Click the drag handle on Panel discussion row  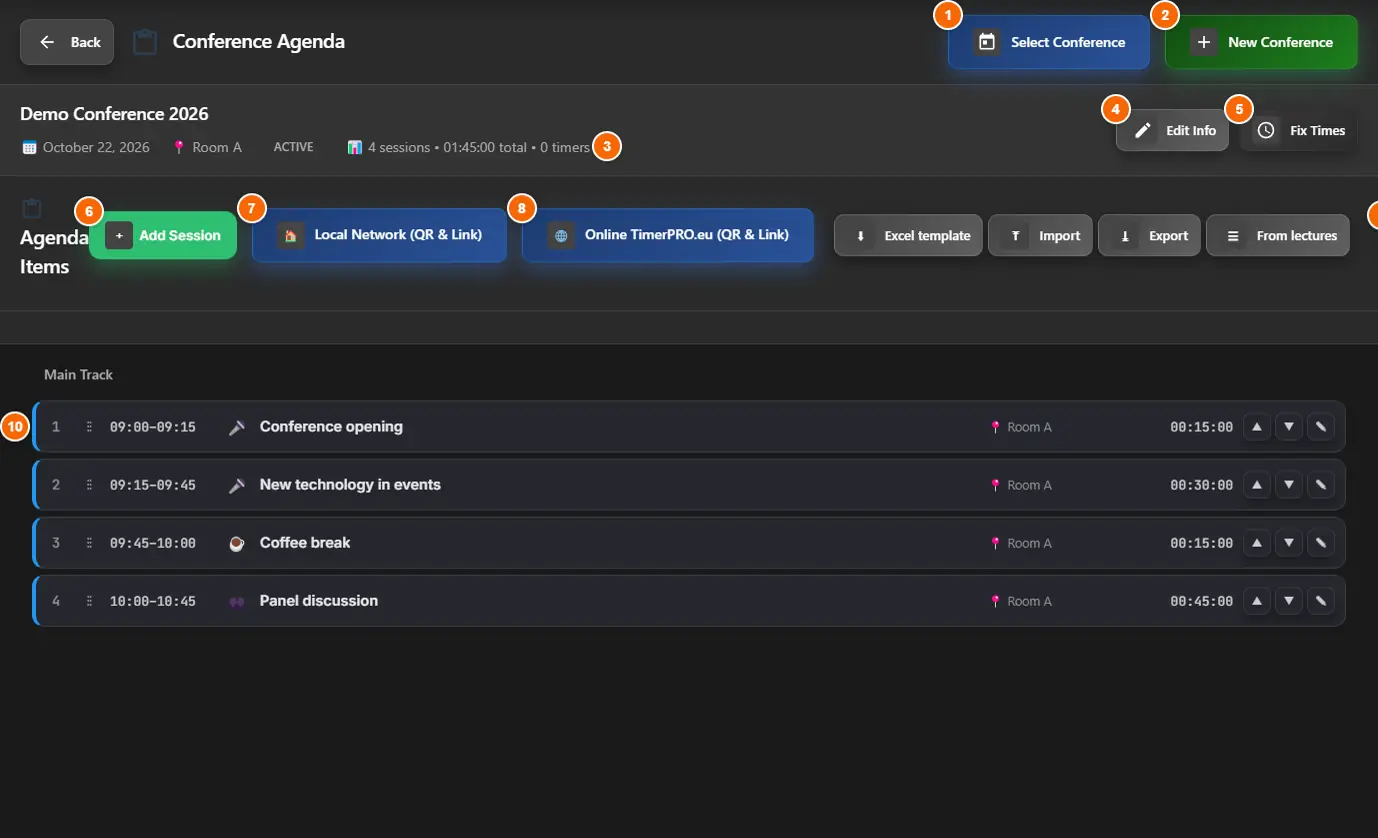(89, 601)
